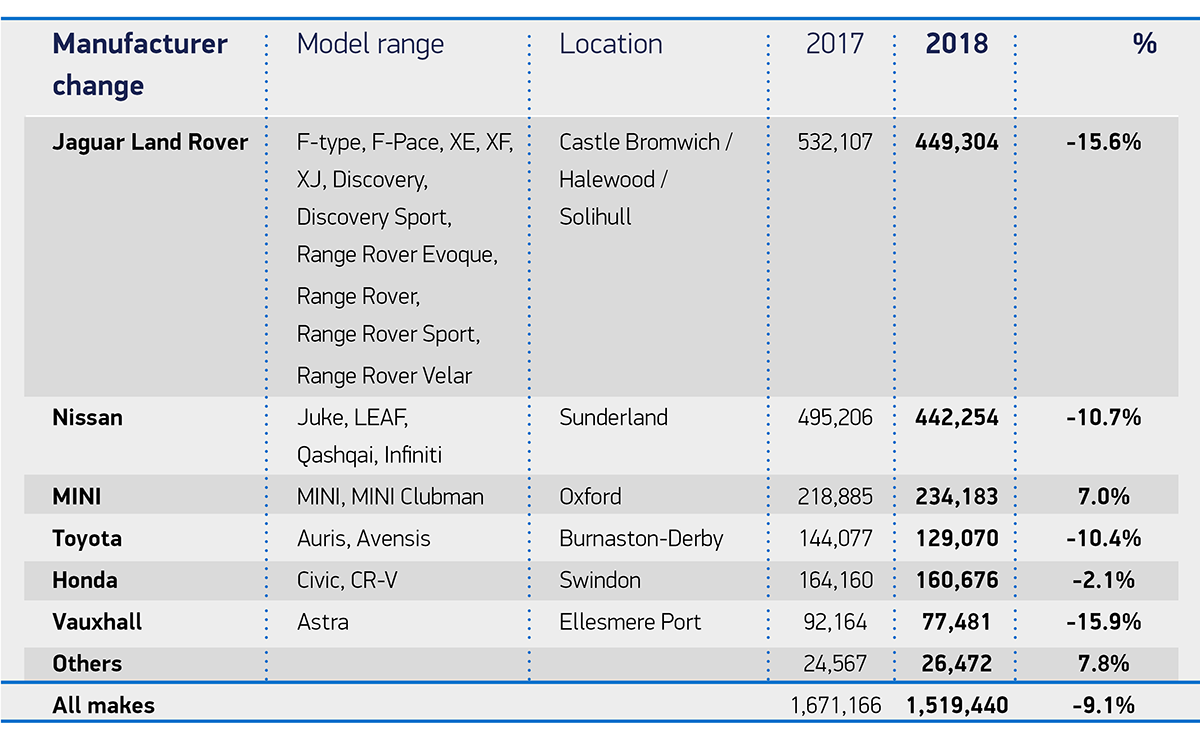Select the 'Range Rover Velar' model text
1200x747 pixels.
(x=384, y=376)
